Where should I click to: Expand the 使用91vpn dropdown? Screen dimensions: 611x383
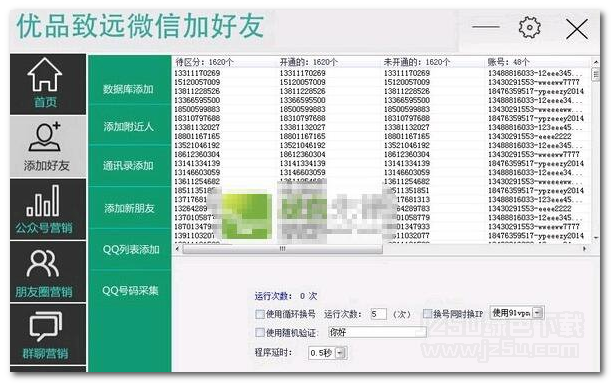point(538,312)
